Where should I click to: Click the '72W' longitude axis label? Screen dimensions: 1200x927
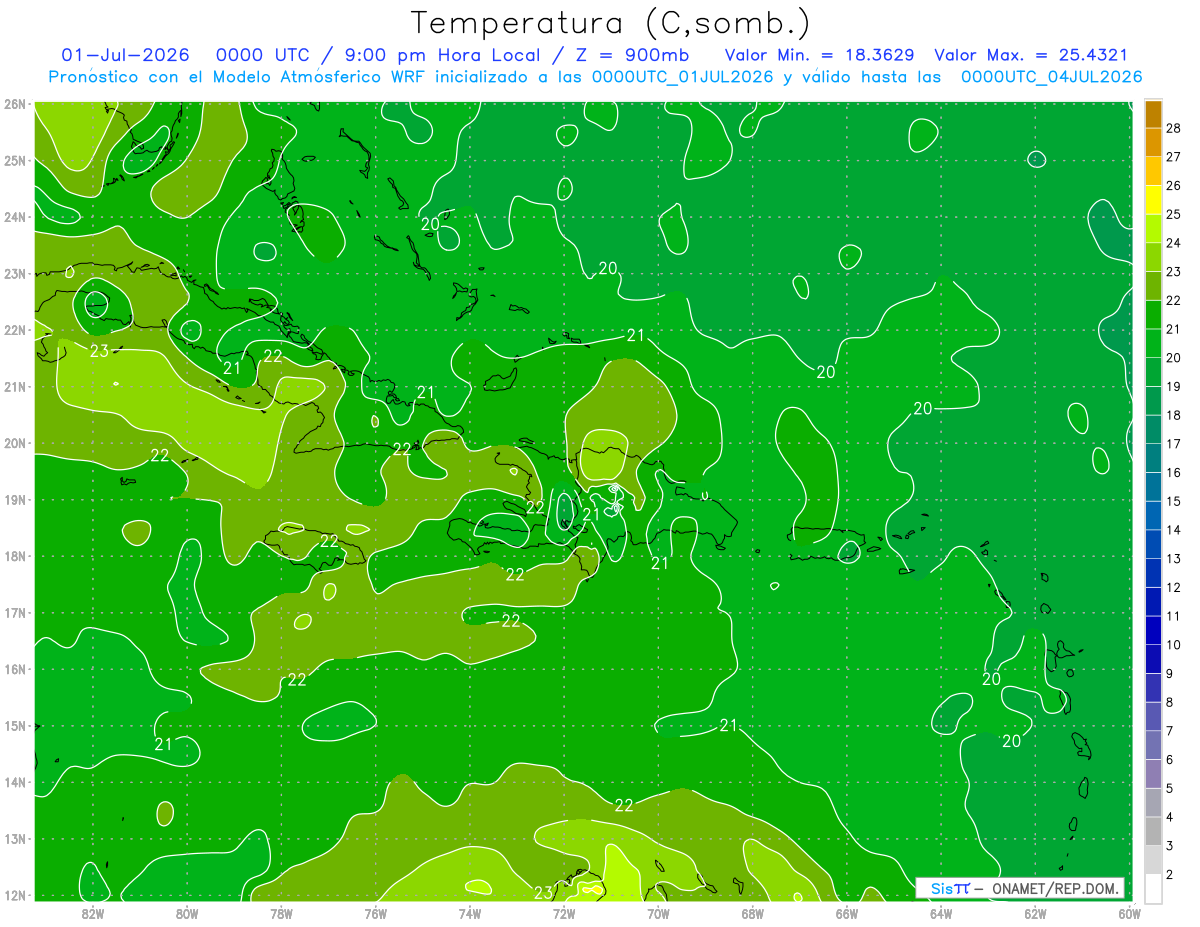pyautogui.click(x=564, y=913)
